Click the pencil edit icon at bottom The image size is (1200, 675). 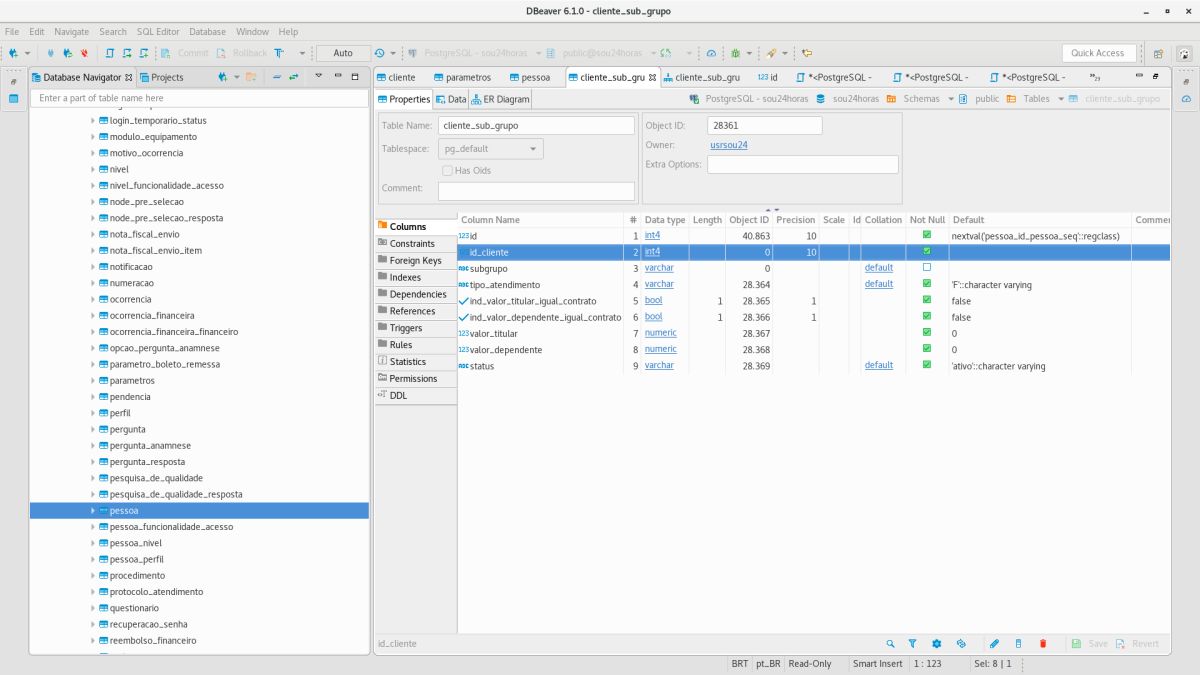pyautogui.click(x=994, y=644)
